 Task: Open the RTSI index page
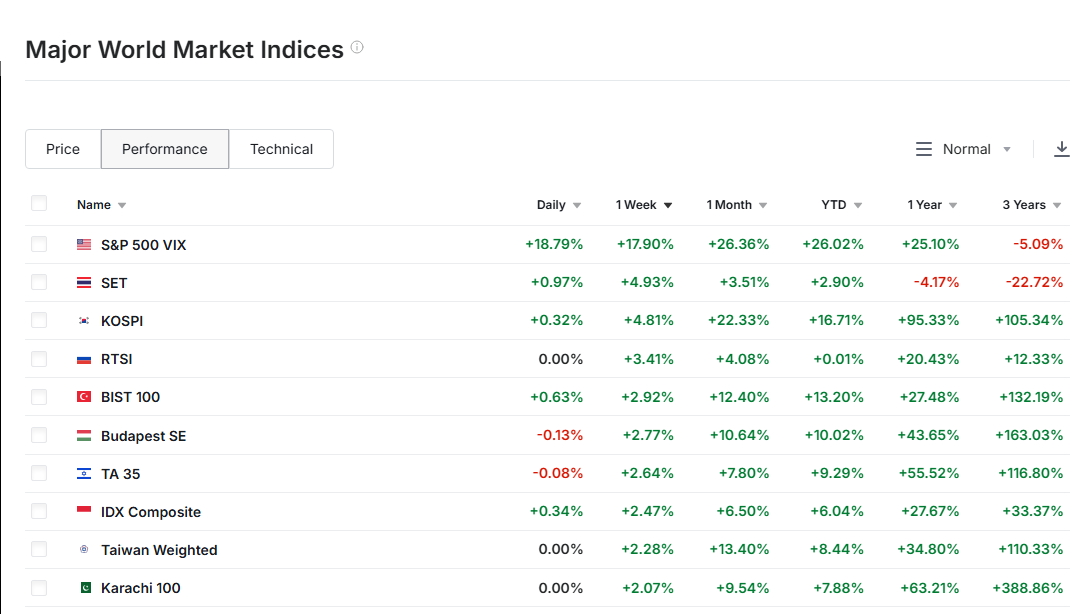[x=116, y=359]
